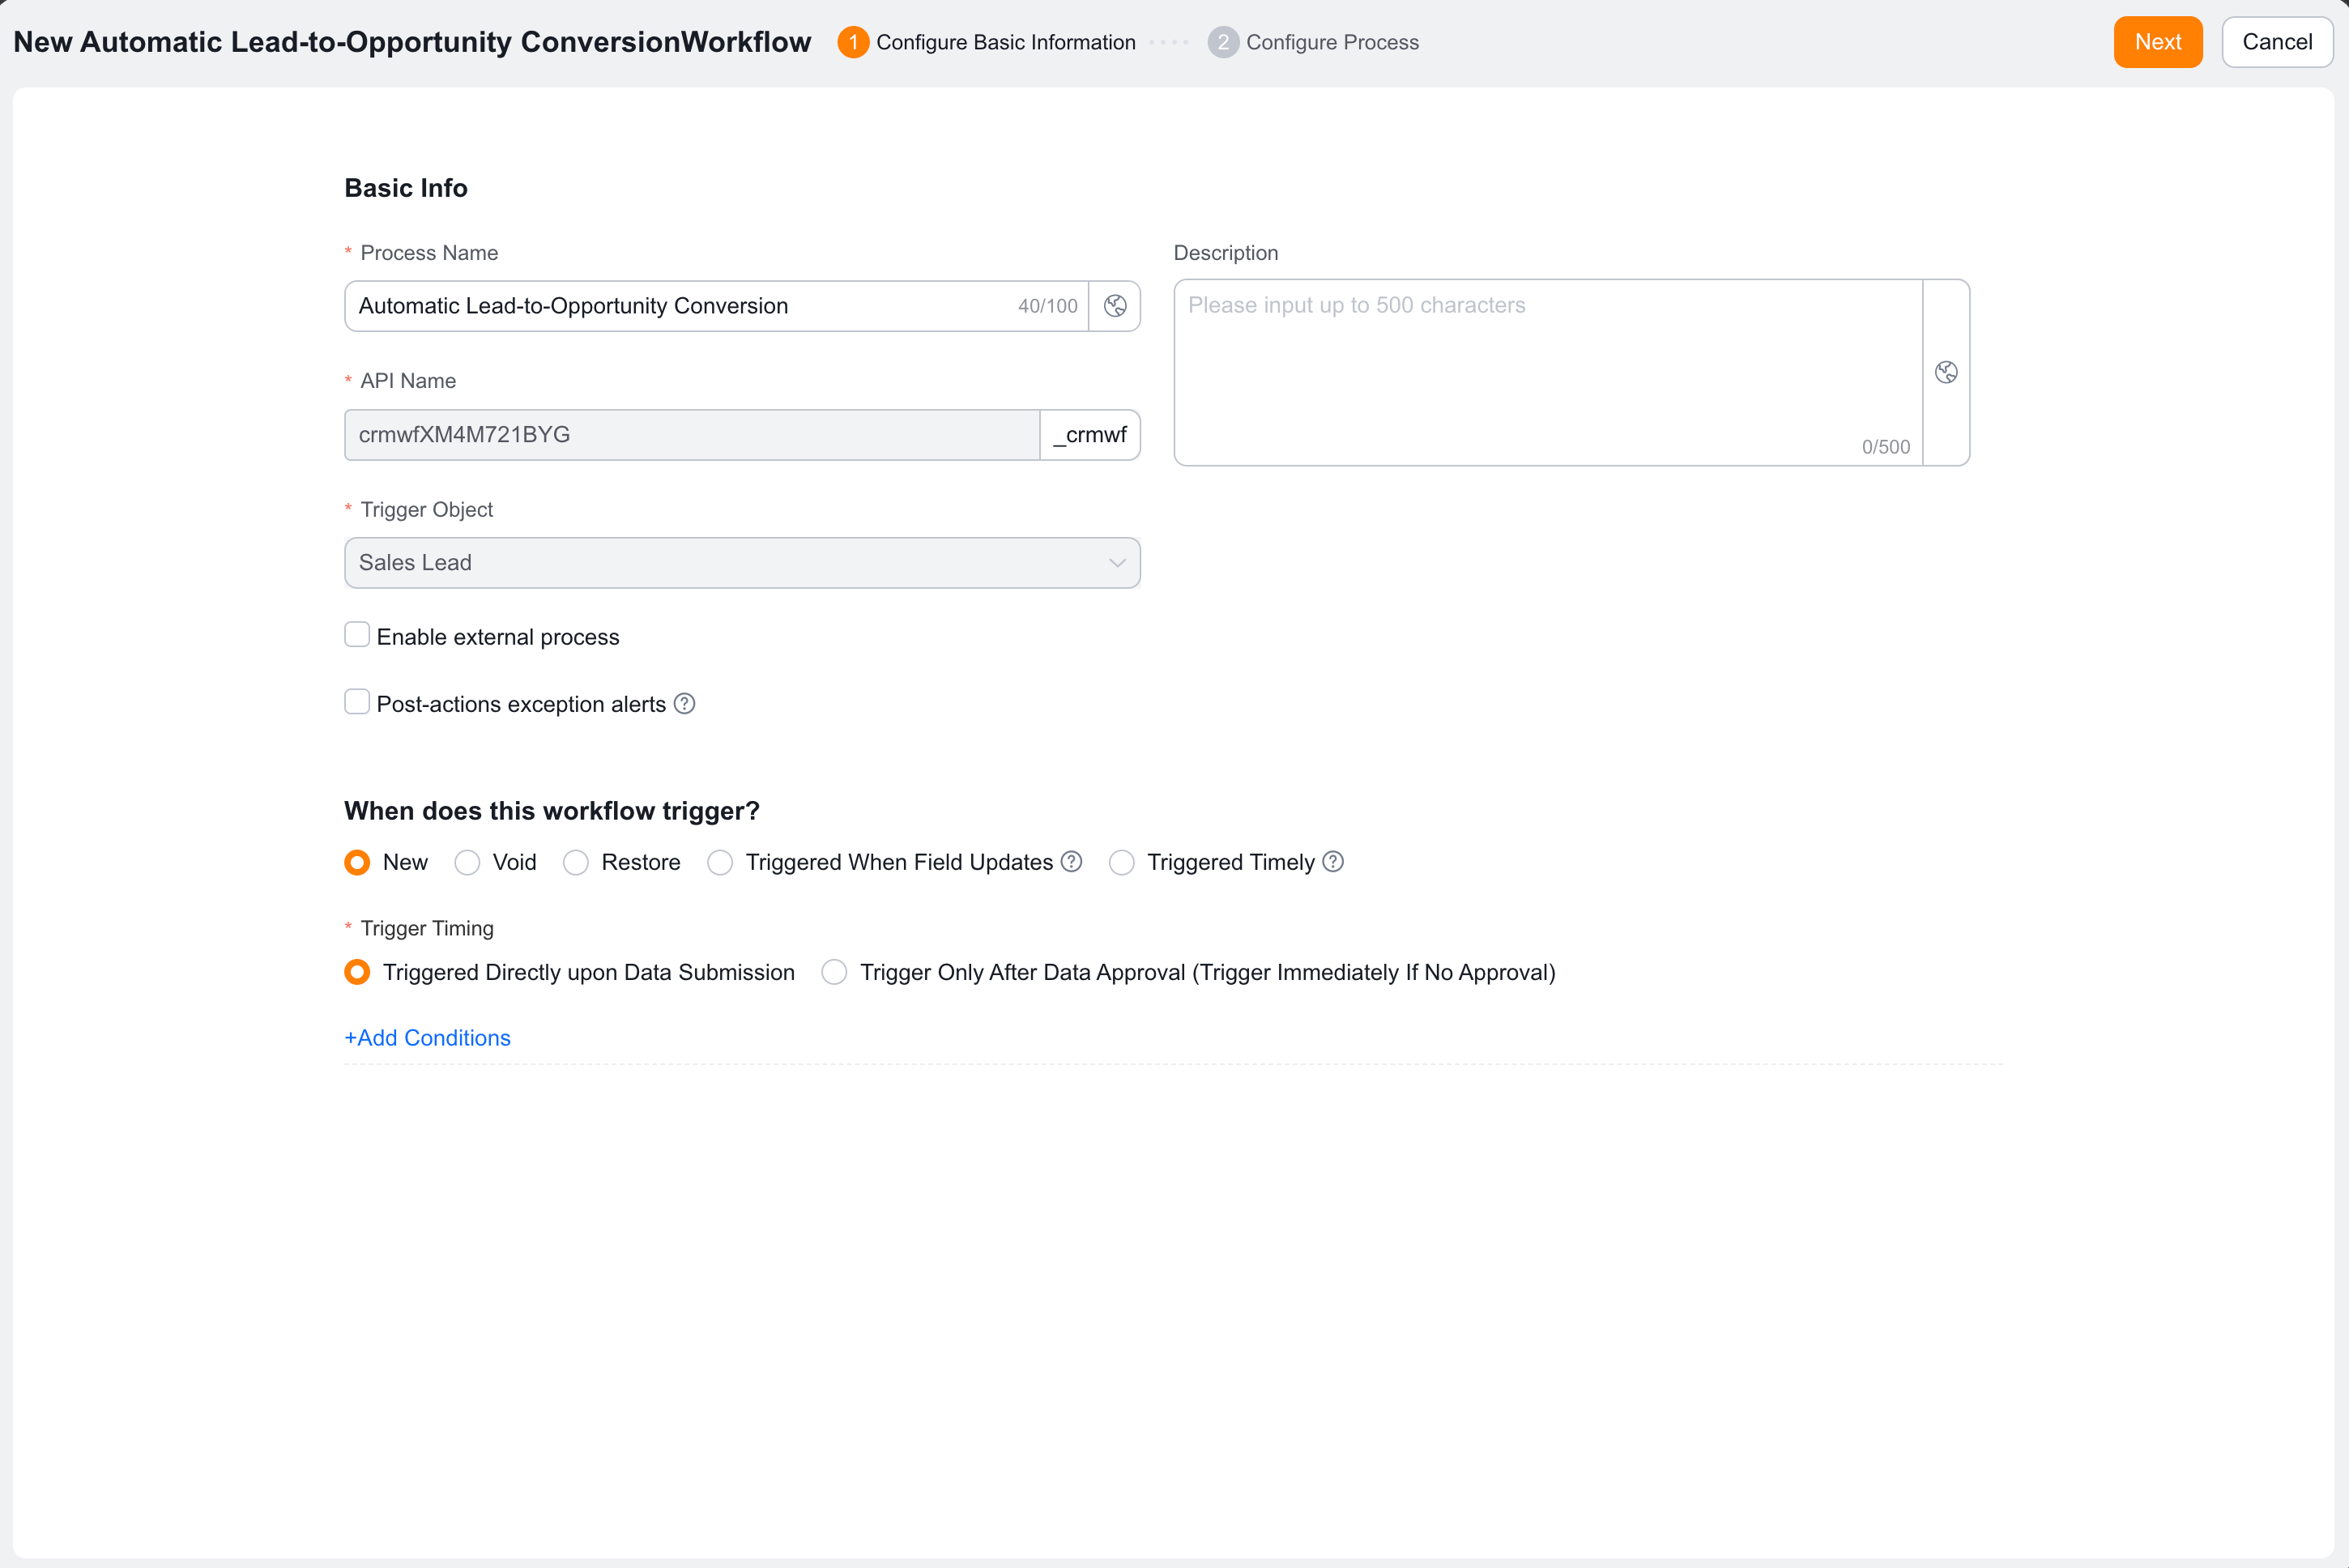Show help for Post-actions exception alerts

tap(684, 704)
